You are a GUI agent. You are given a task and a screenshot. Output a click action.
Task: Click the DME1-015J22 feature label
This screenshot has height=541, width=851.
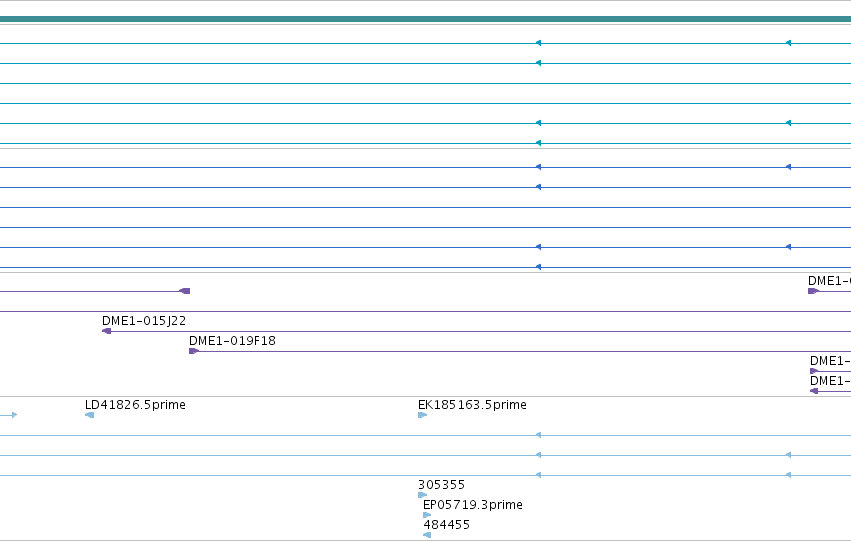tap(144, 321)
